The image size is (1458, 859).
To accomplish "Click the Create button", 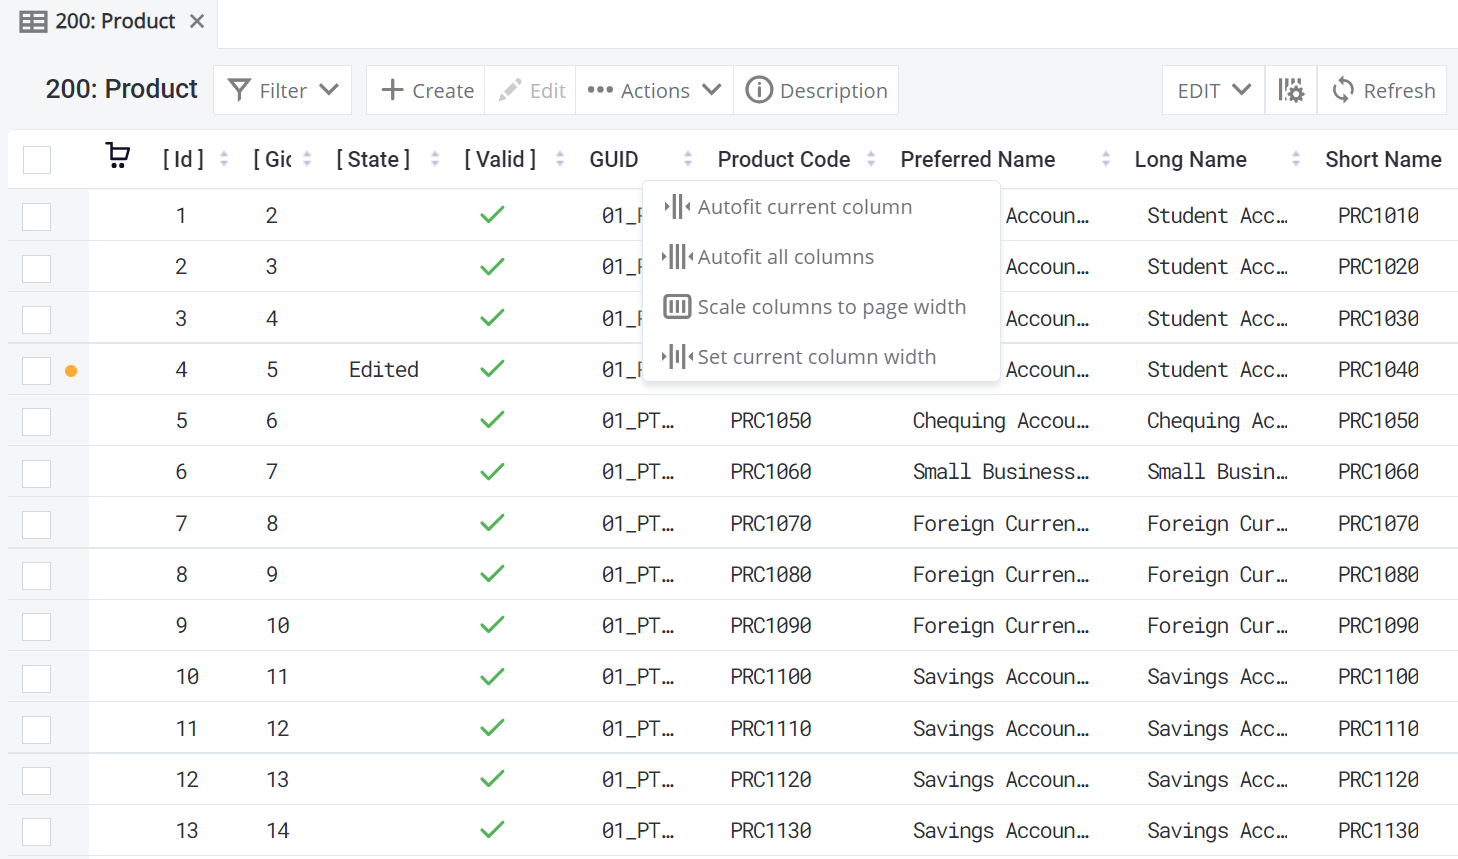I will click(425, 90).
